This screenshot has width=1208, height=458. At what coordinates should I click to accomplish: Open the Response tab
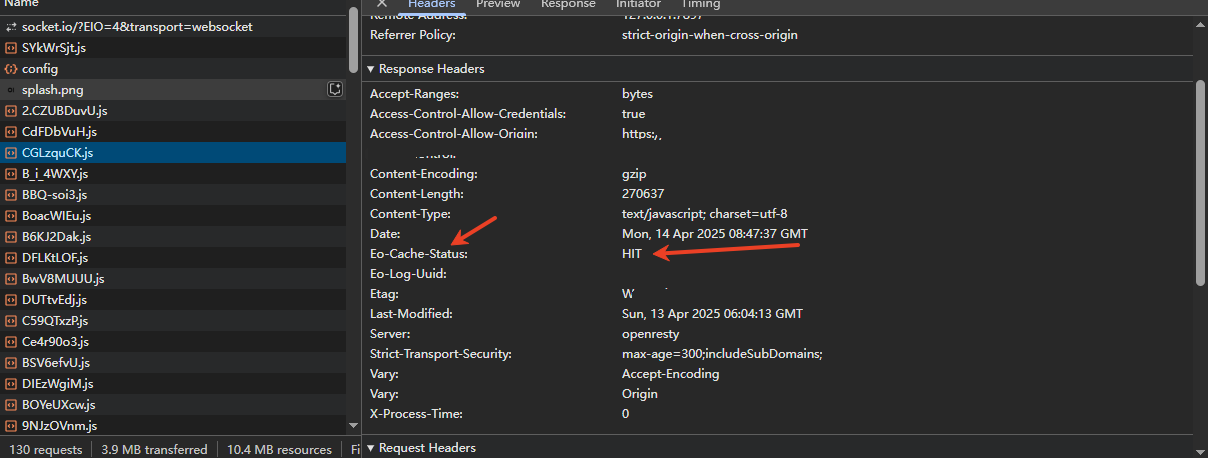coord(568,4)
